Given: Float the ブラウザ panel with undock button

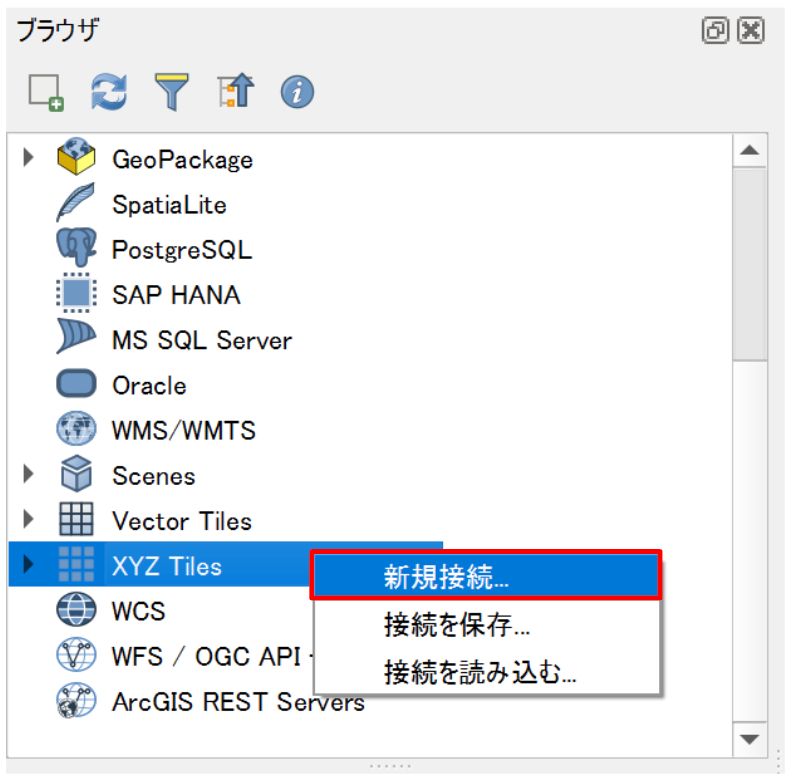Looking at the screenshot, I should tap(715, 31).
